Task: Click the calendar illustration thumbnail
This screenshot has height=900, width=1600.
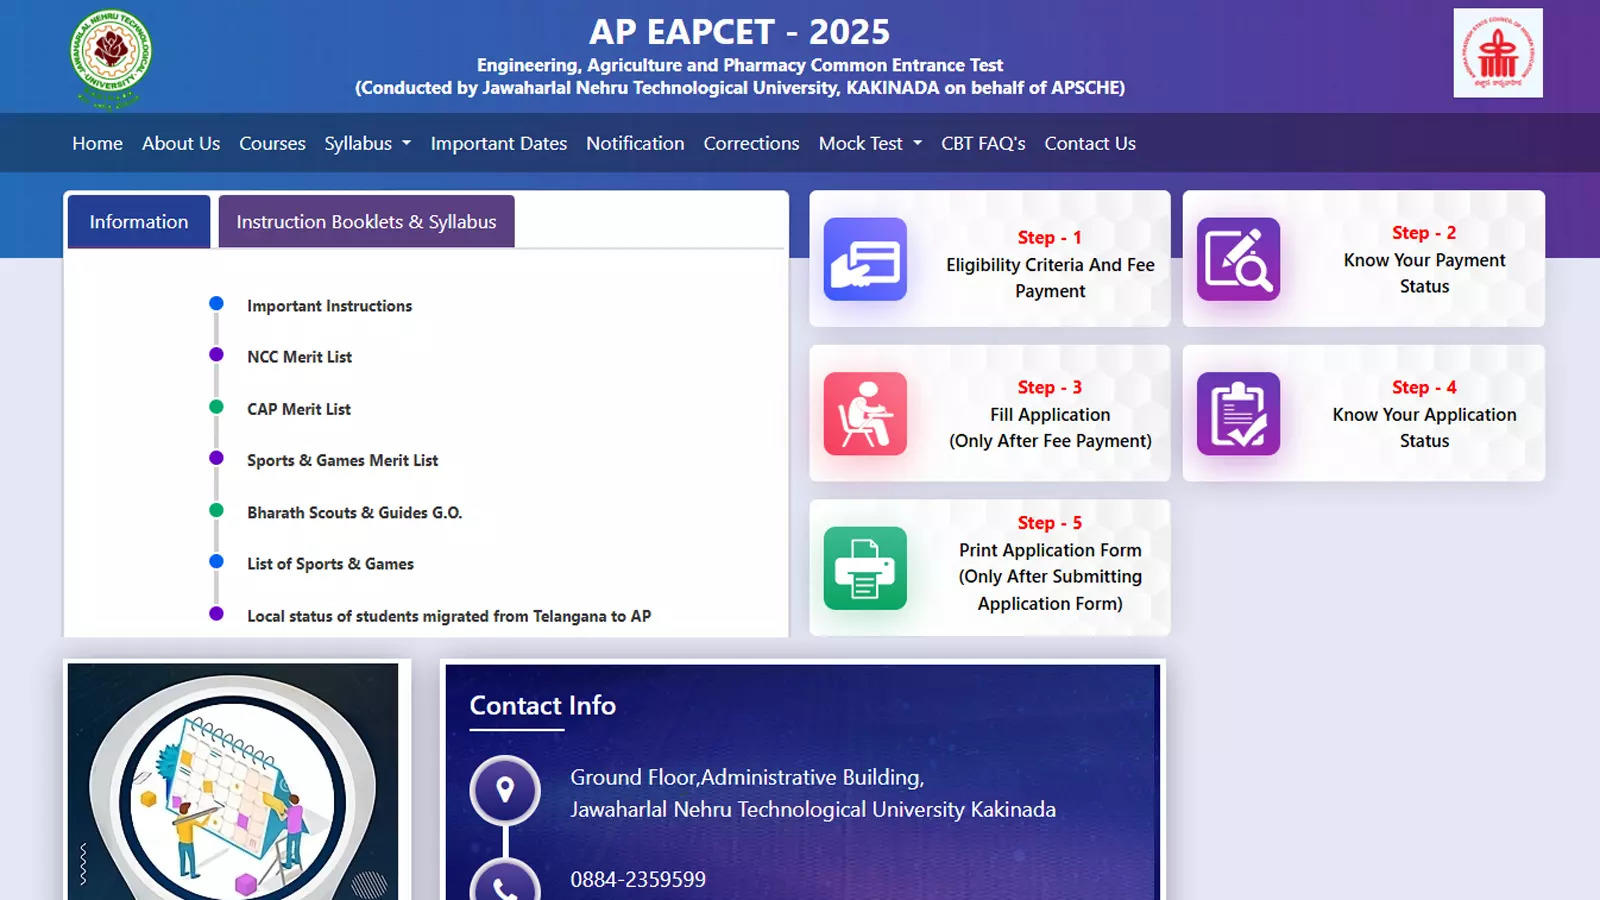Action: pyautogui.click(x=233, y=781)
